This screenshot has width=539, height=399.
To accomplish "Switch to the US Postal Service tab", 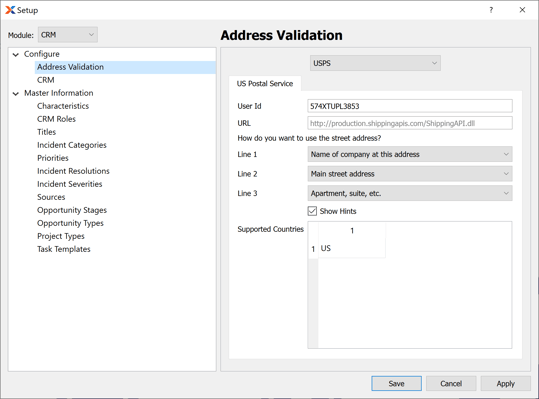I will (x=265, y=84).
